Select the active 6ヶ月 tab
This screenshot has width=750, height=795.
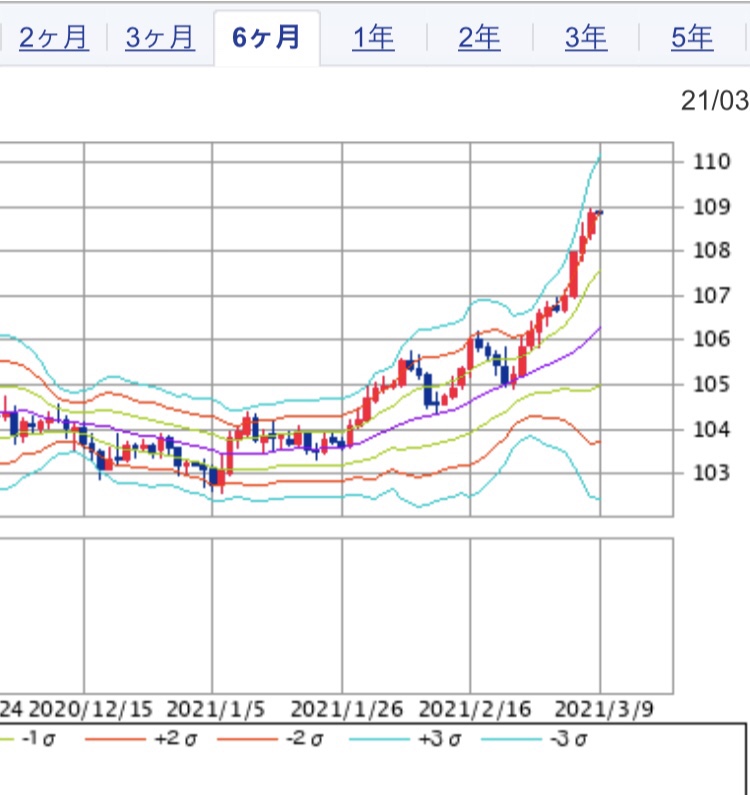coord(266,38)
